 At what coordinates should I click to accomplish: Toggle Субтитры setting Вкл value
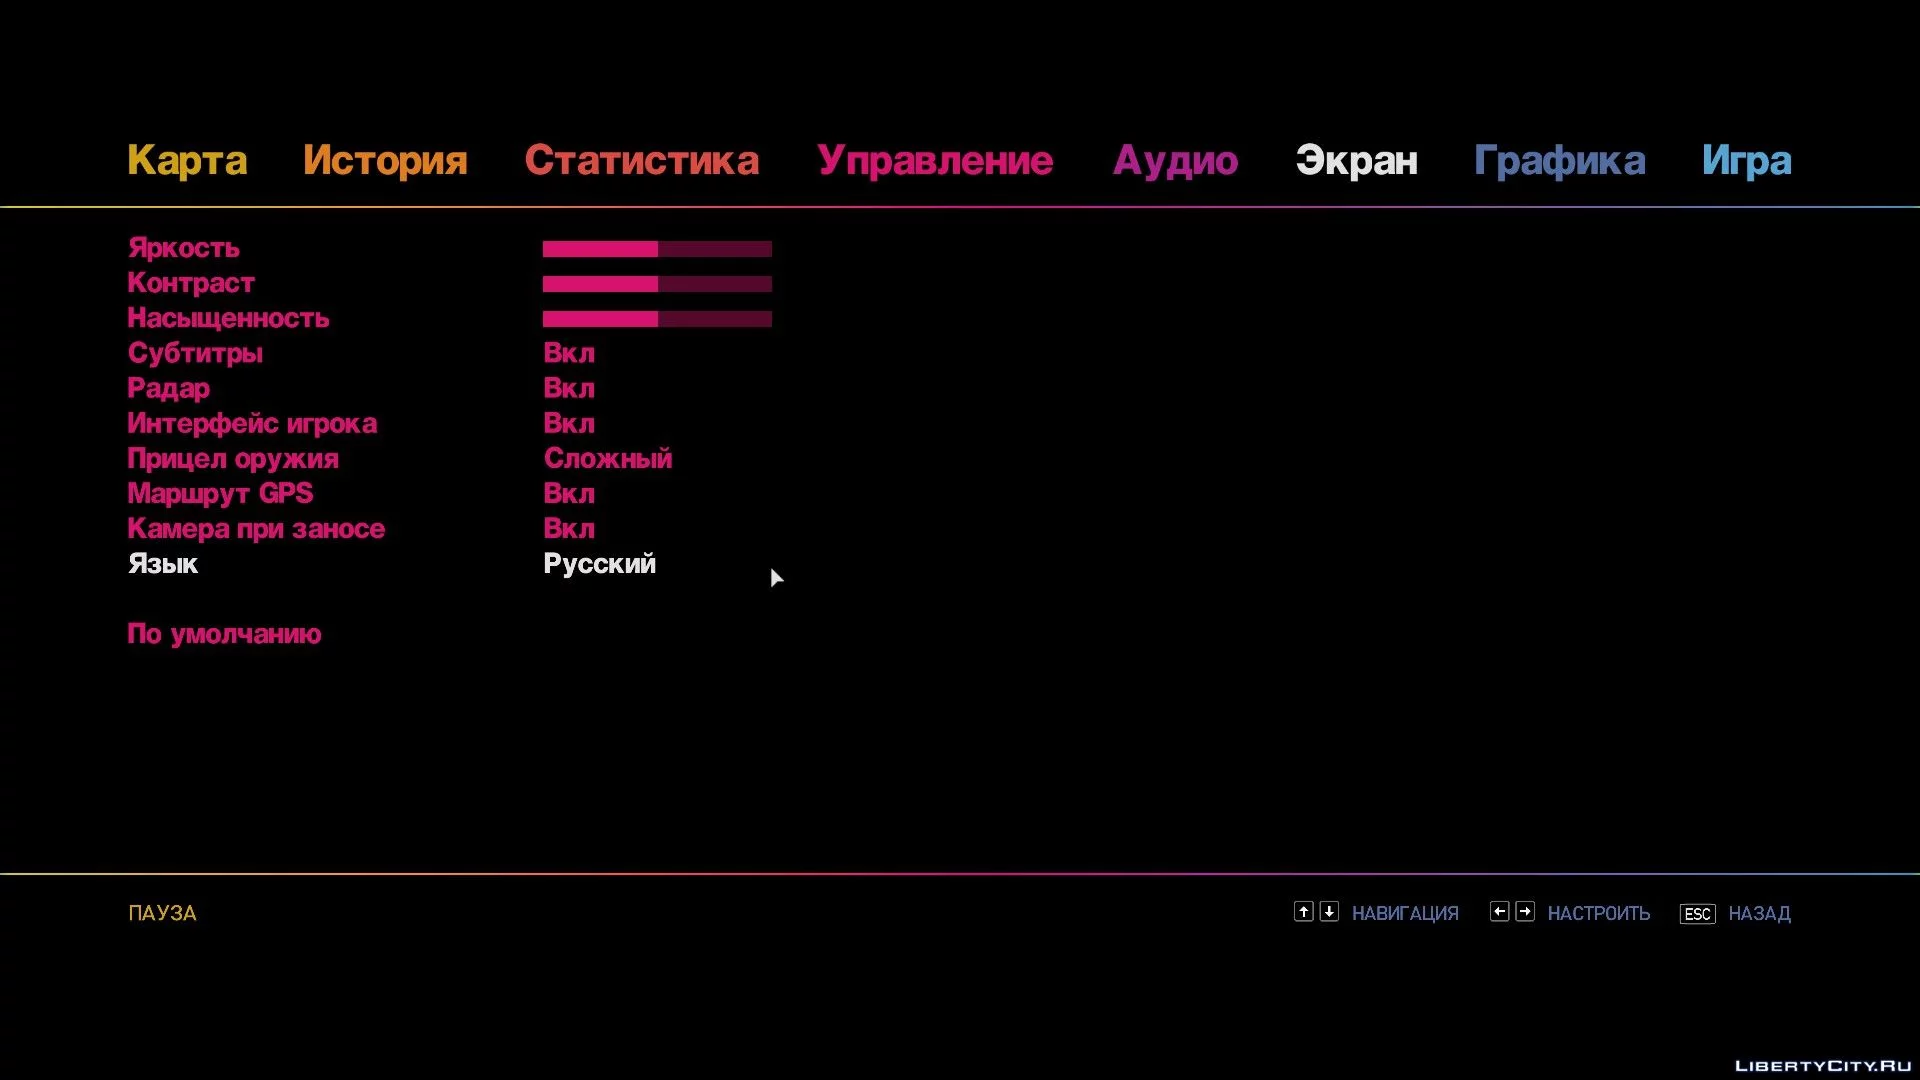pyautogui.click(x=569, y=353)
